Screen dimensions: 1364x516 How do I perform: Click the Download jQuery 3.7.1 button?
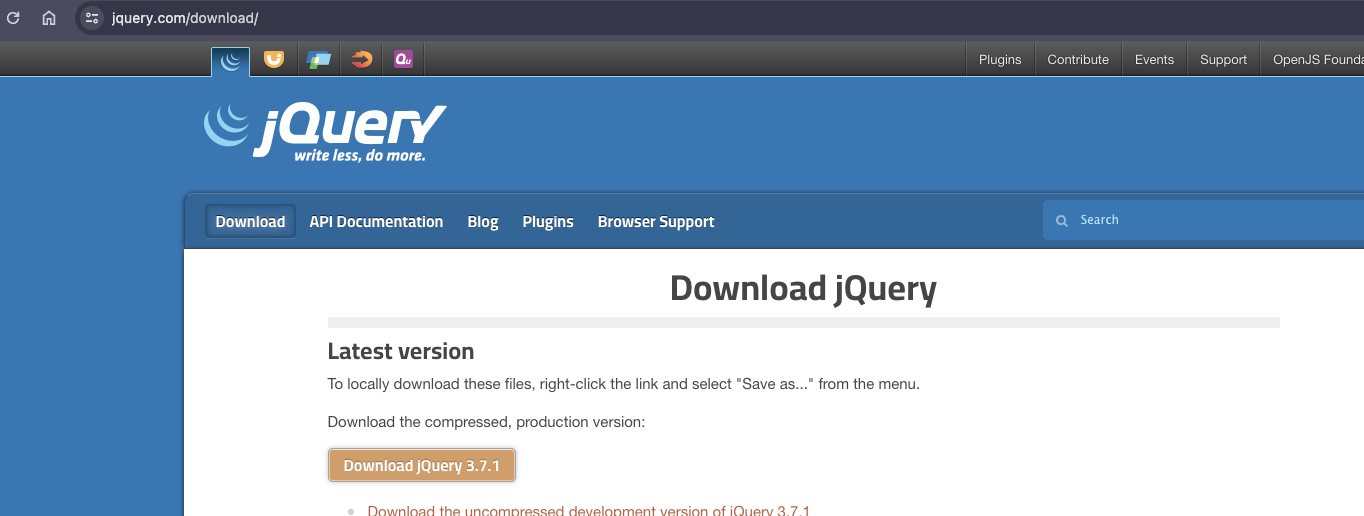coord(422,465)
